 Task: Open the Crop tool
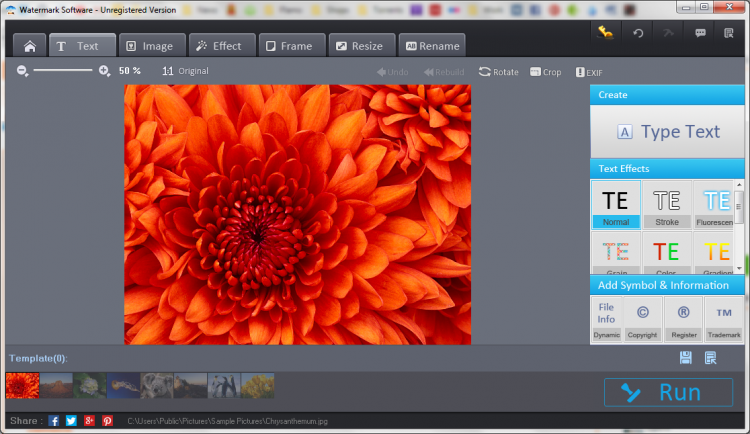click(546, 72)
